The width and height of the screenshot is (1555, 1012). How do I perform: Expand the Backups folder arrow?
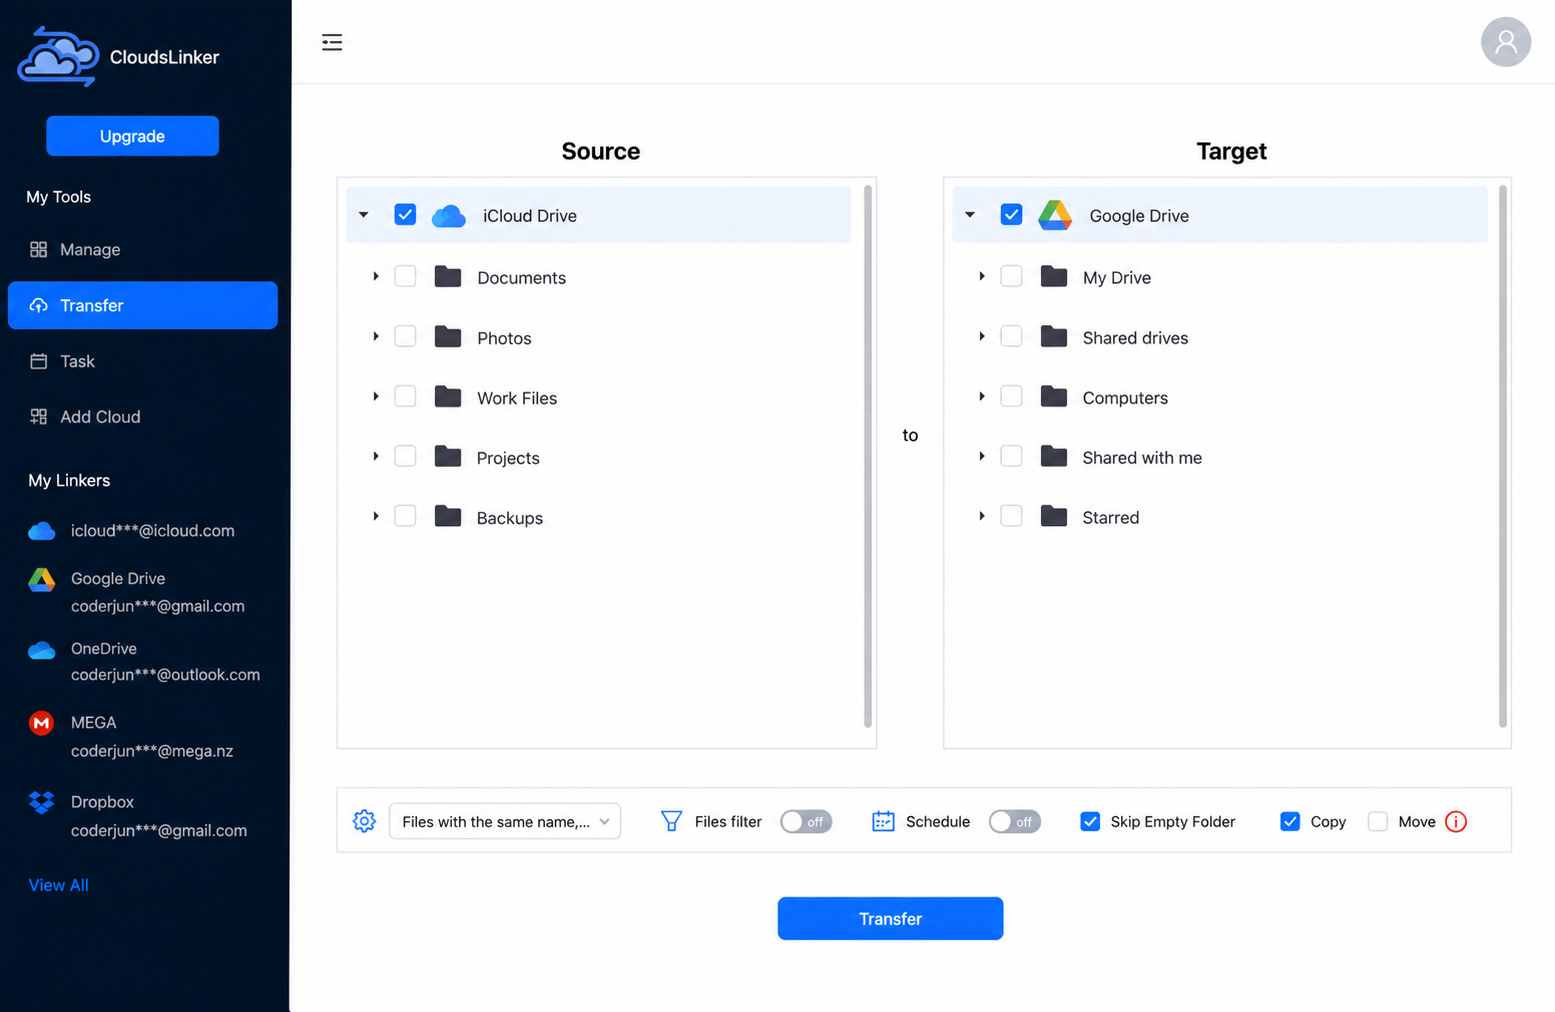click(376, 517)
